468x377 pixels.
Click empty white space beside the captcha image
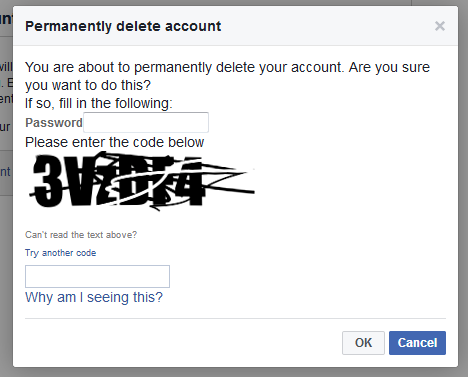click(350, 182)
